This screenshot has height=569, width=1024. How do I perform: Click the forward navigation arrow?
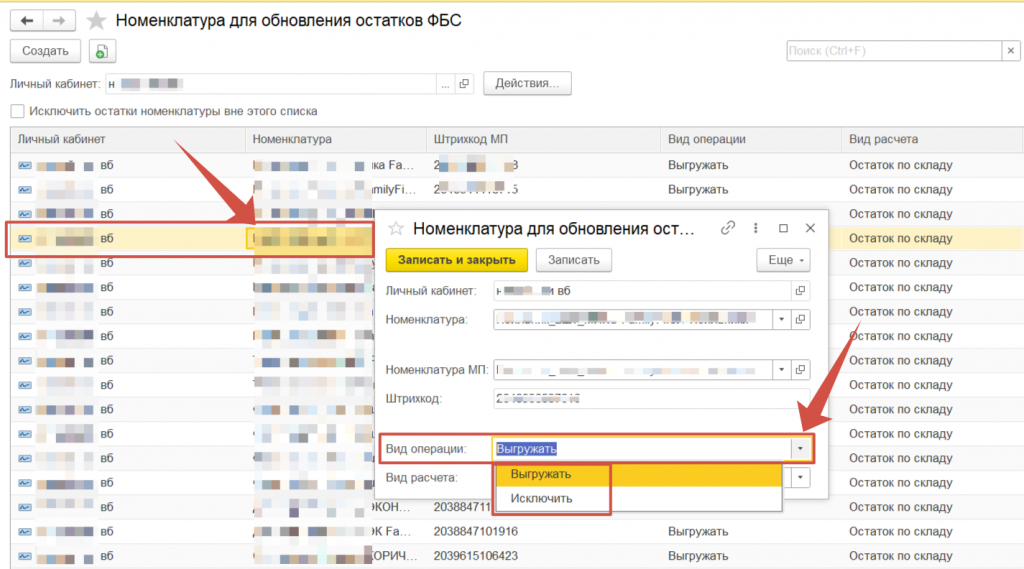(x=59, y=20)
